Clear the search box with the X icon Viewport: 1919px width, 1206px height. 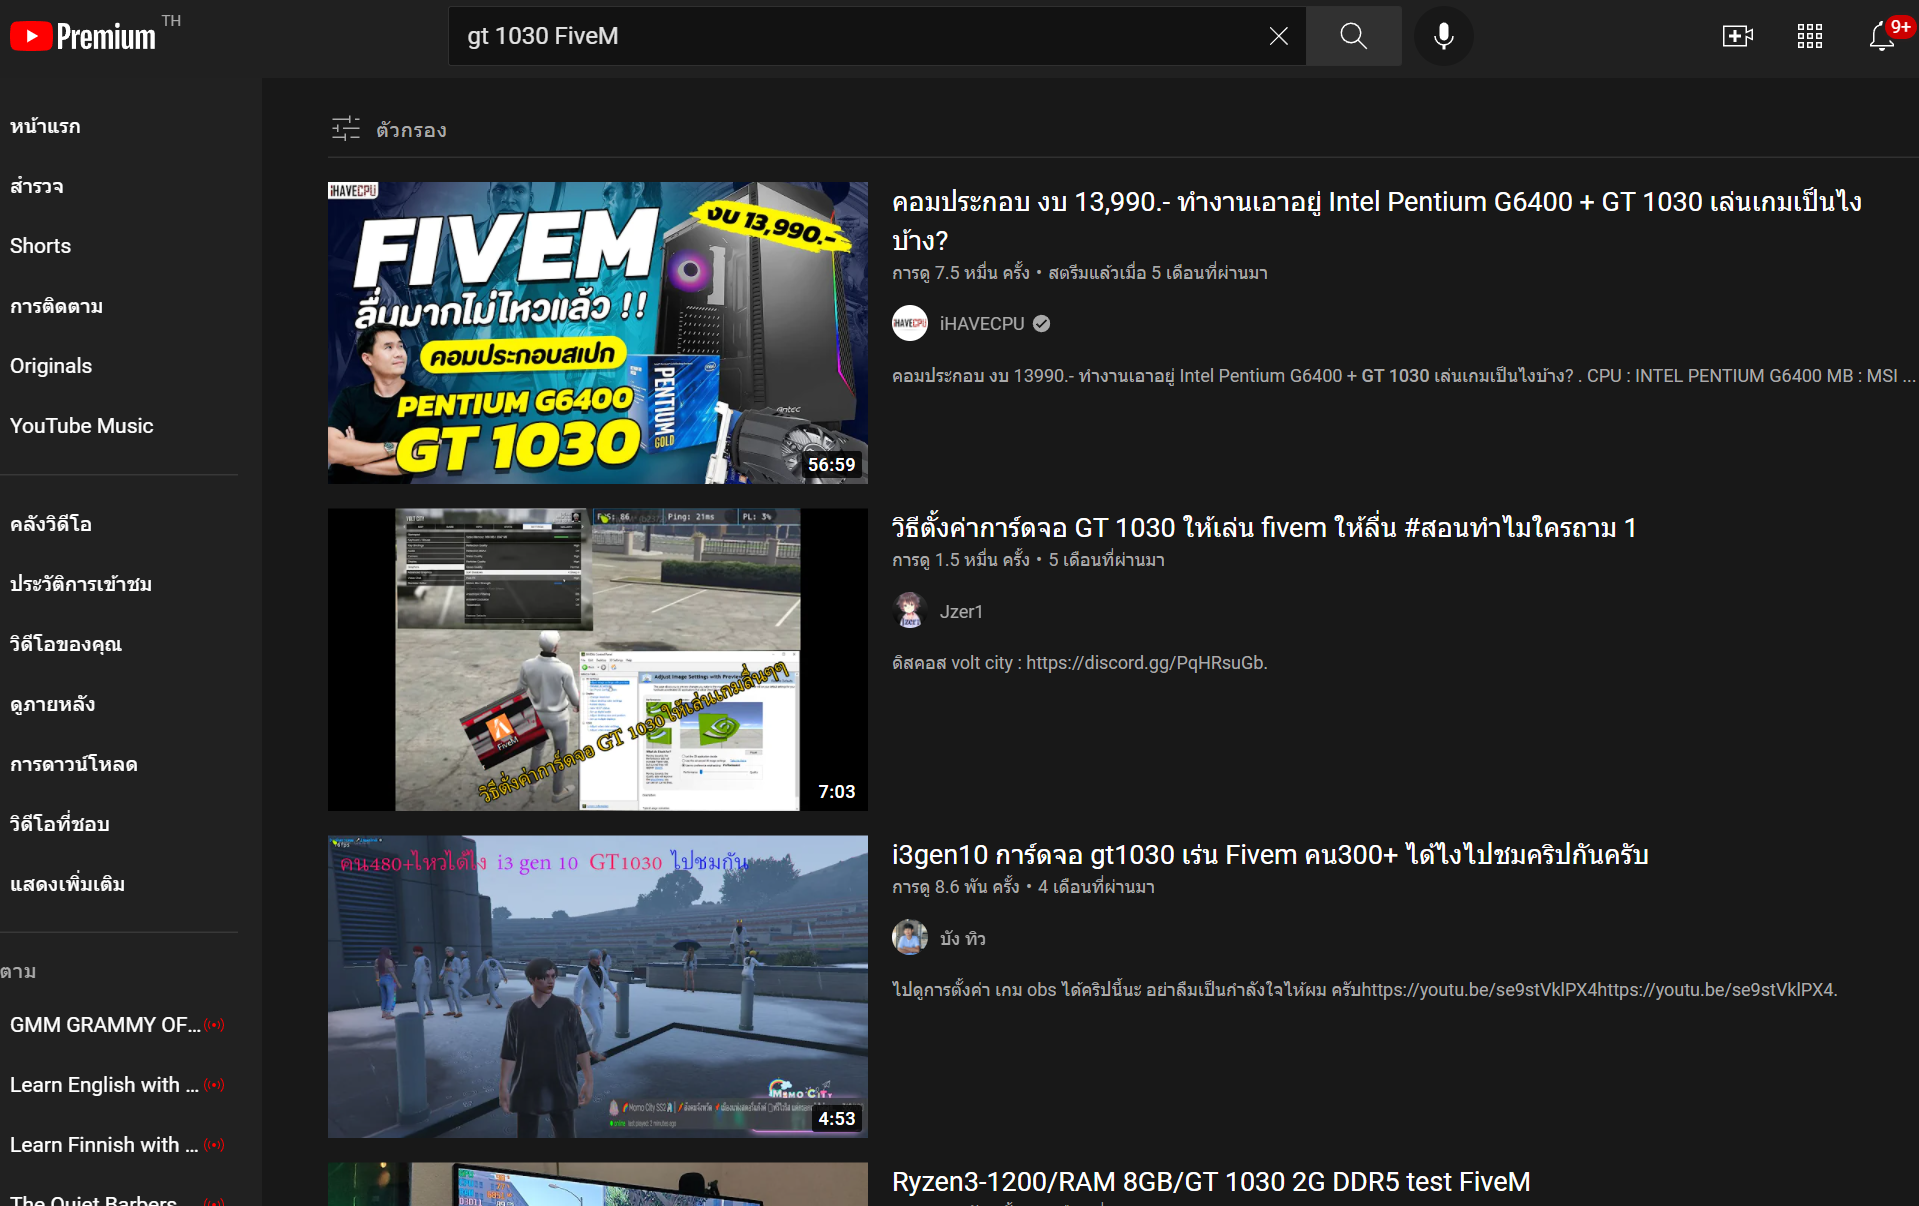point(1278,36)
